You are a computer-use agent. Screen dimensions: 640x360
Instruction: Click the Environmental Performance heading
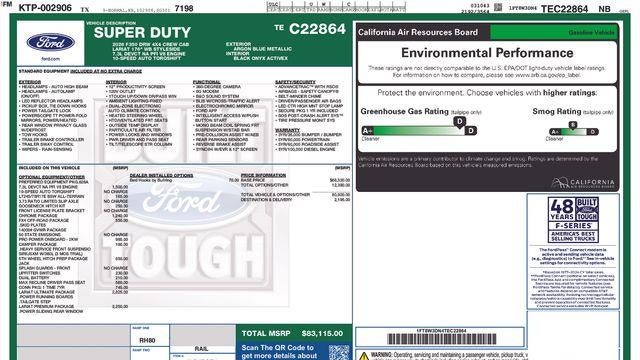(487, 53)
